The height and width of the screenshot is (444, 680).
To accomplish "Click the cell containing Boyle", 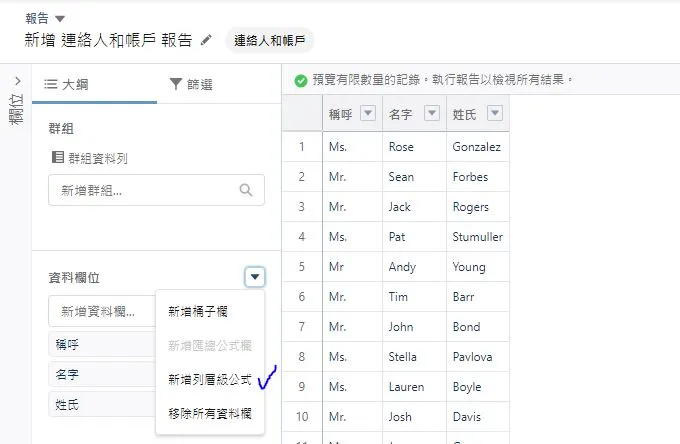I will click(x=477, y=386).
